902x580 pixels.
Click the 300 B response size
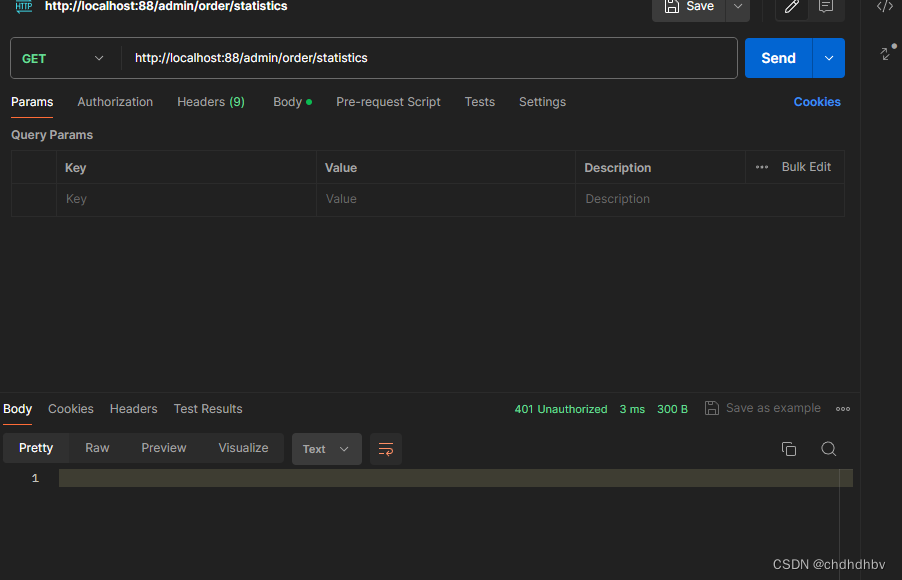[672, 409]
